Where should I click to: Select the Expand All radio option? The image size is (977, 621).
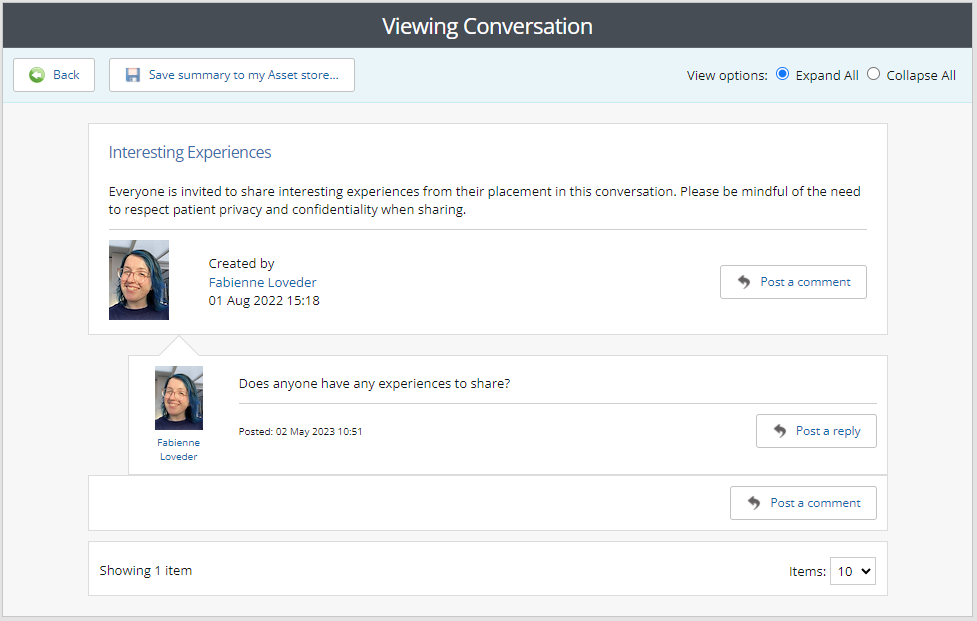[x=783, y=74]
